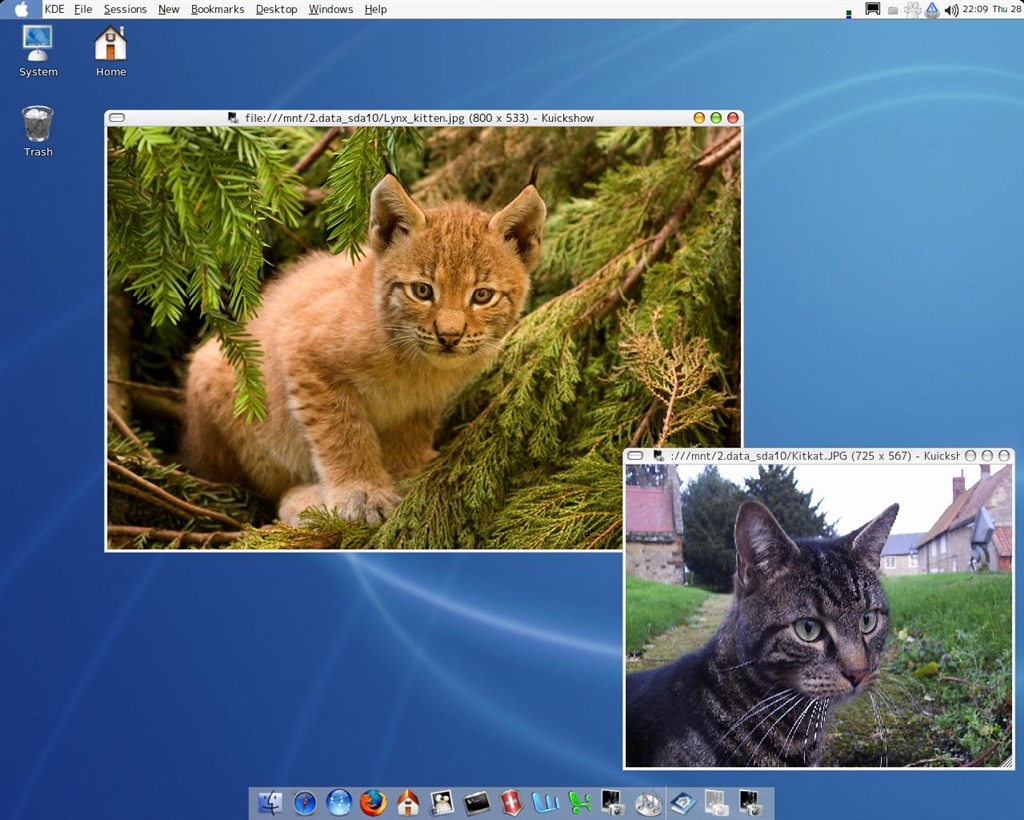The height and width of the screenshot is (820, 1024).
Task: Expand the Desktop menu in menu bar
Action: point(276,9)
